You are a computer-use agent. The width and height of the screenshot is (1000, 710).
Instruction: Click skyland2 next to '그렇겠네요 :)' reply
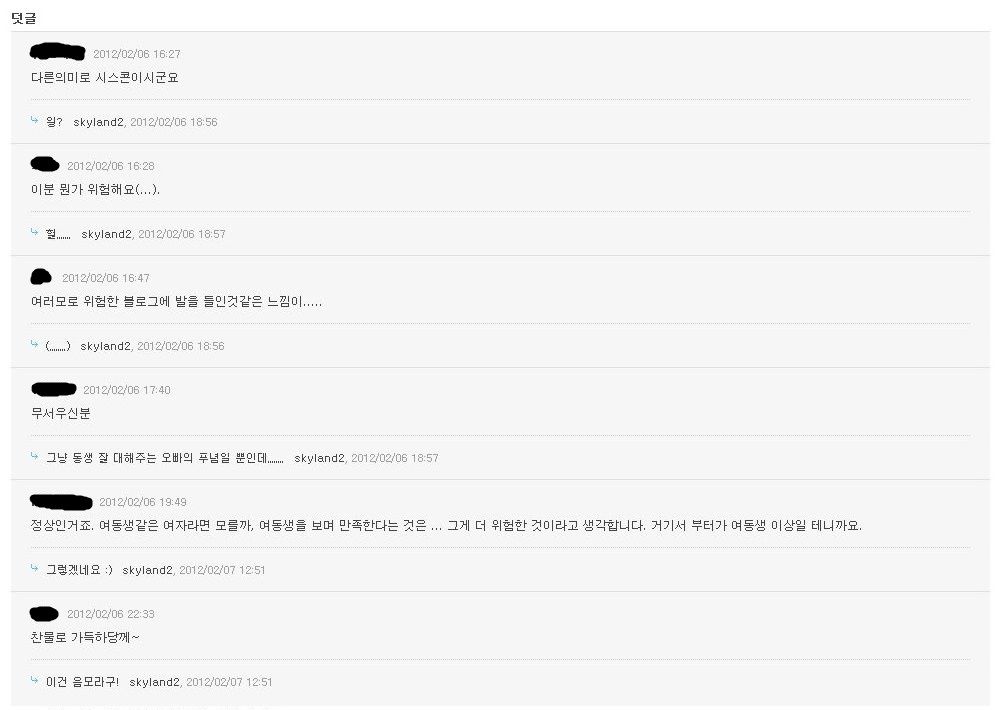[x=147, y=570]
